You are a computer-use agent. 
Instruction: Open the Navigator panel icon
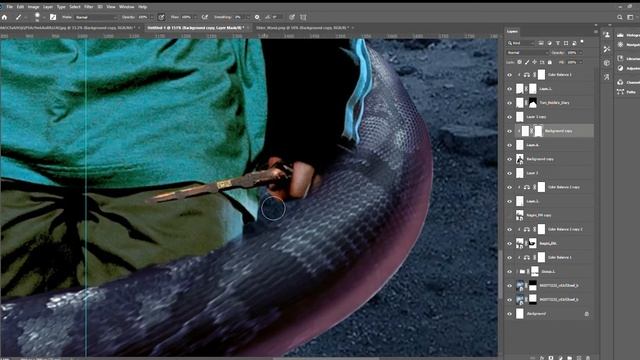click(621, 44)
